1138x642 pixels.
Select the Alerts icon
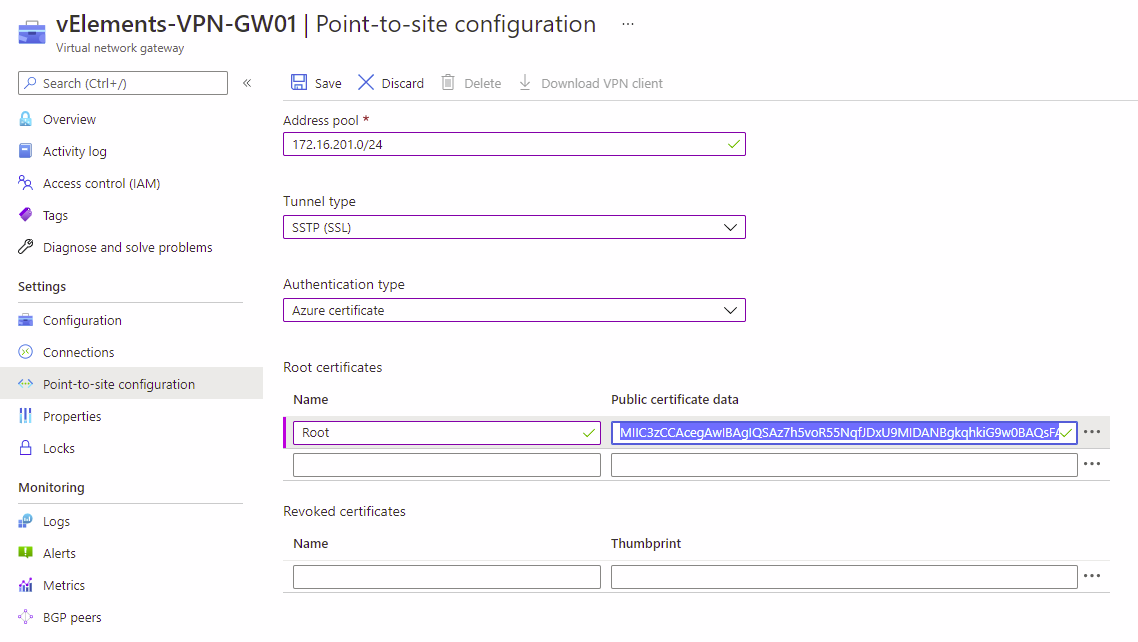pyautogui.click(x=25, y=553)
